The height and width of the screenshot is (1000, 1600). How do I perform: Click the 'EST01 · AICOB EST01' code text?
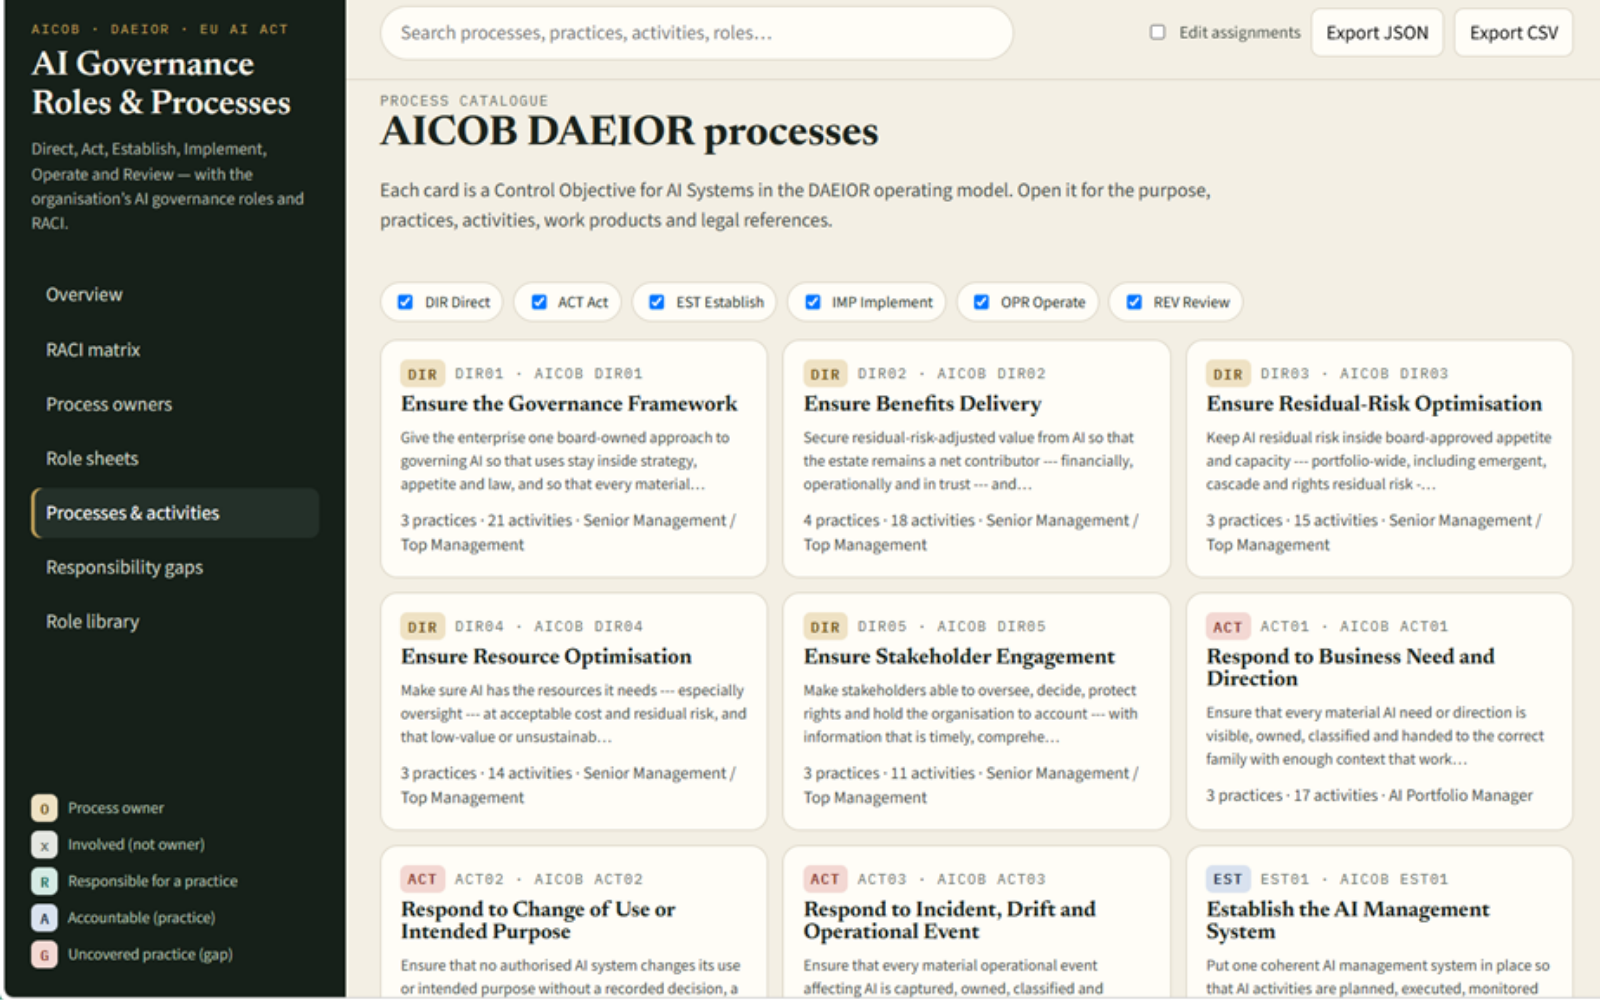[1354, 879]
